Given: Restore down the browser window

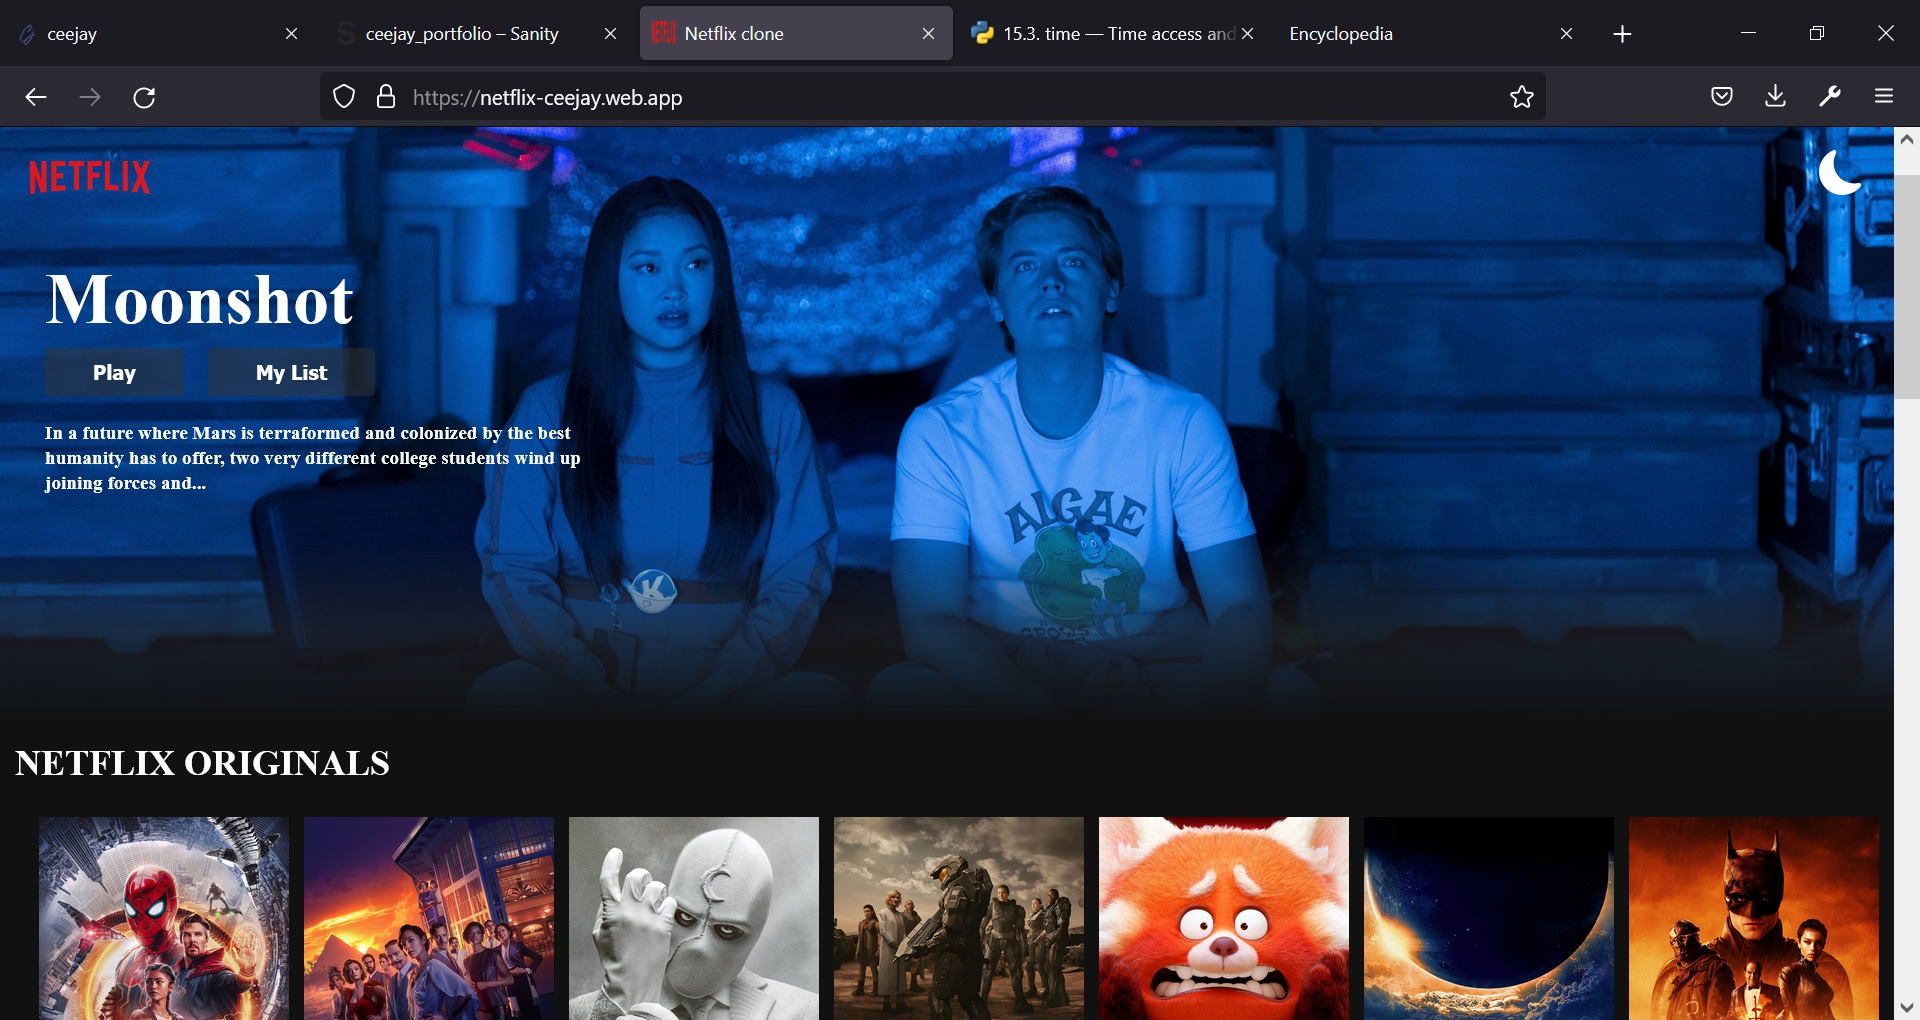Looking at the screenshot, I should (1817, 33).
